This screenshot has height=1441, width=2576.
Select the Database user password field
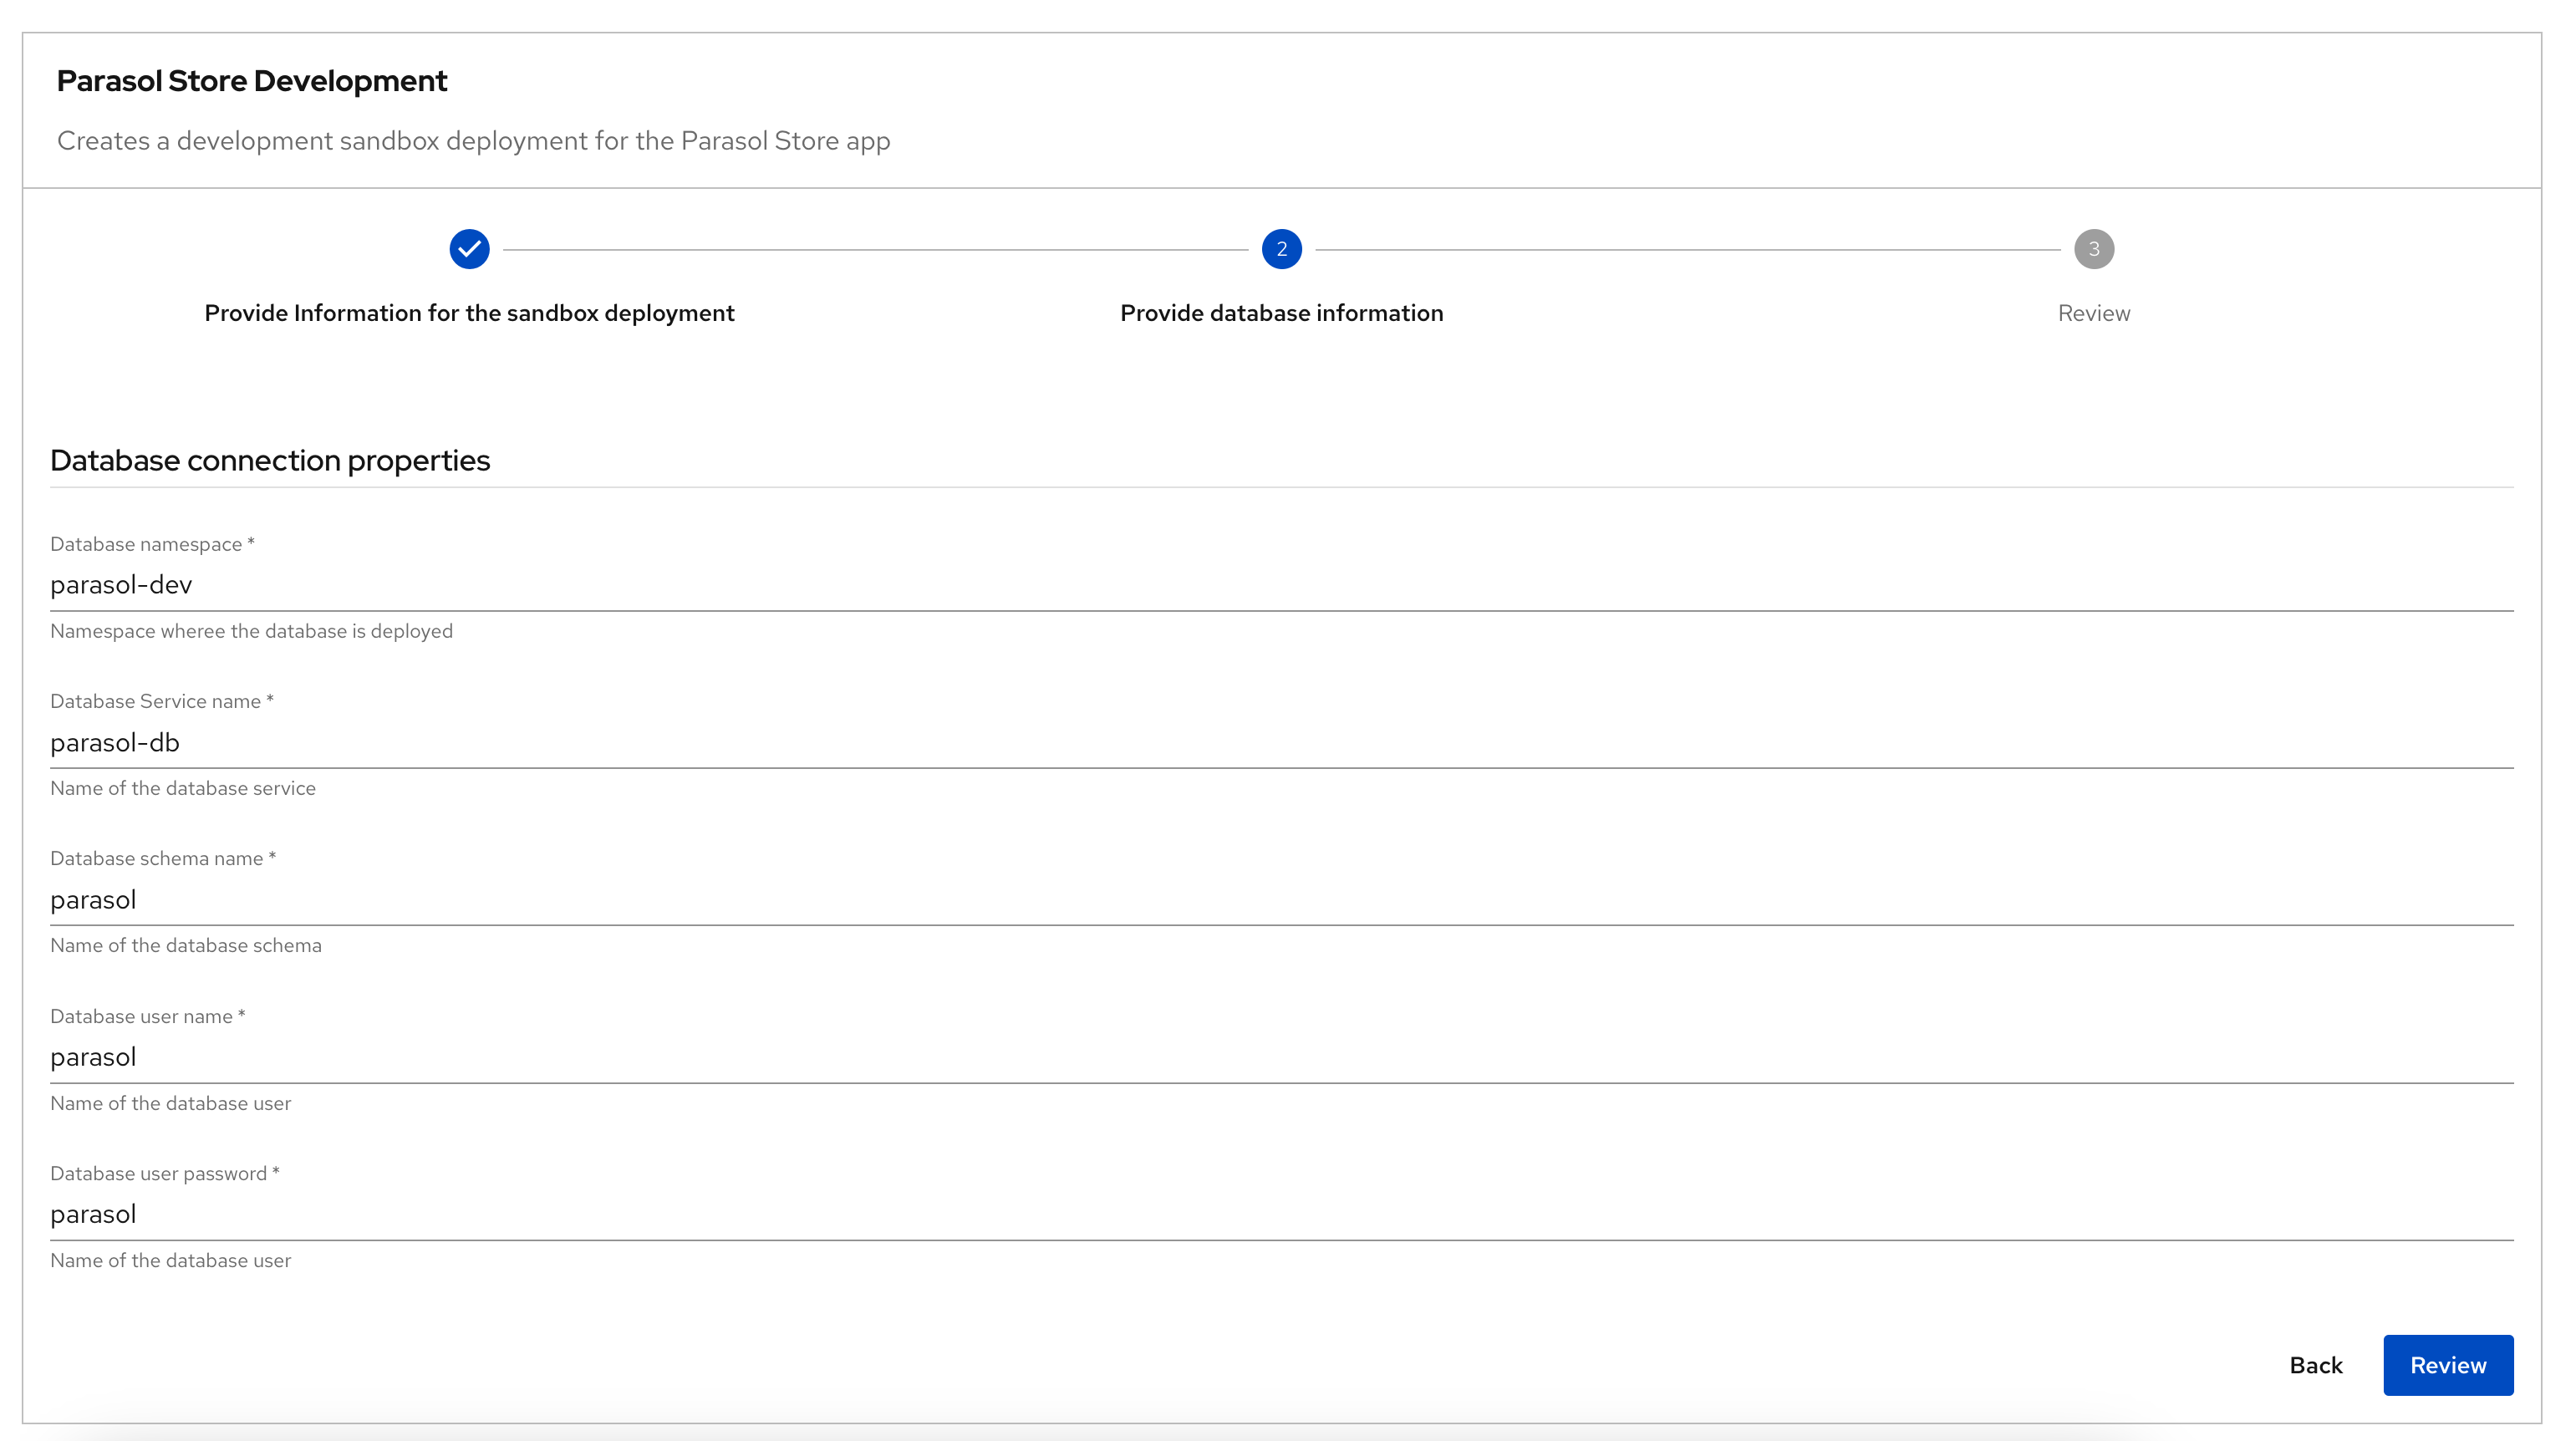tap(1281, 1214)
